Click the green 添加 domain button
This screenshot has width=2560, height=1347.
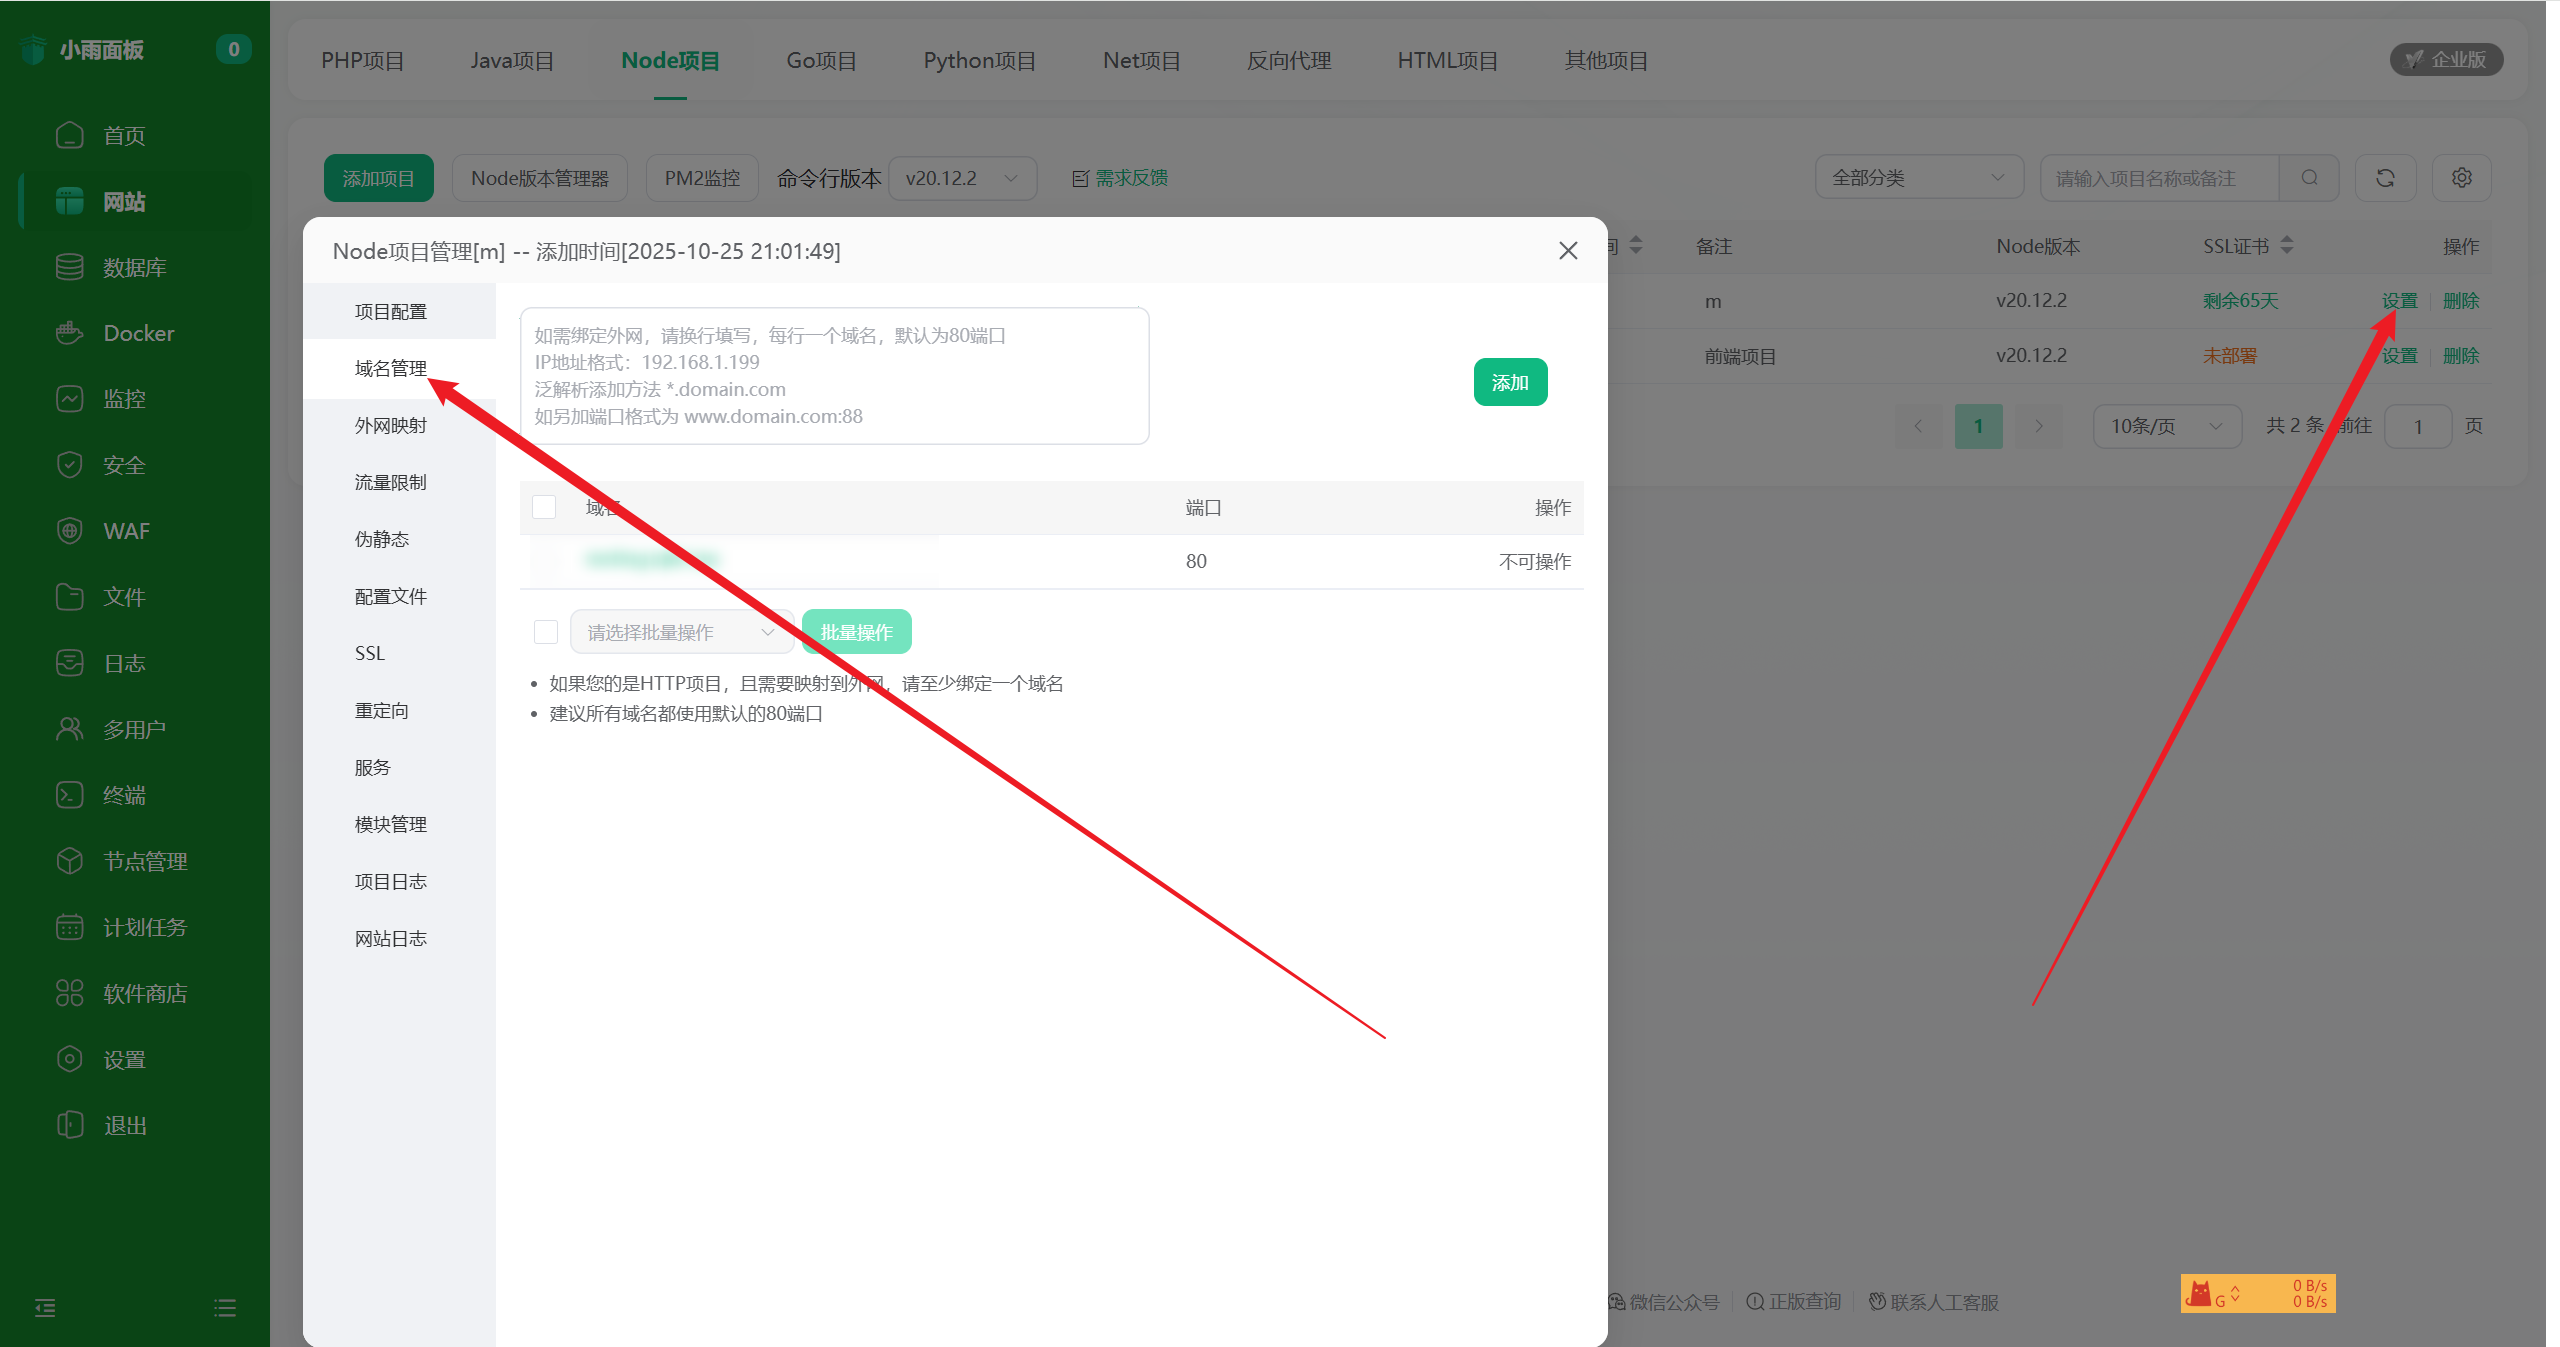(1510, 382)
